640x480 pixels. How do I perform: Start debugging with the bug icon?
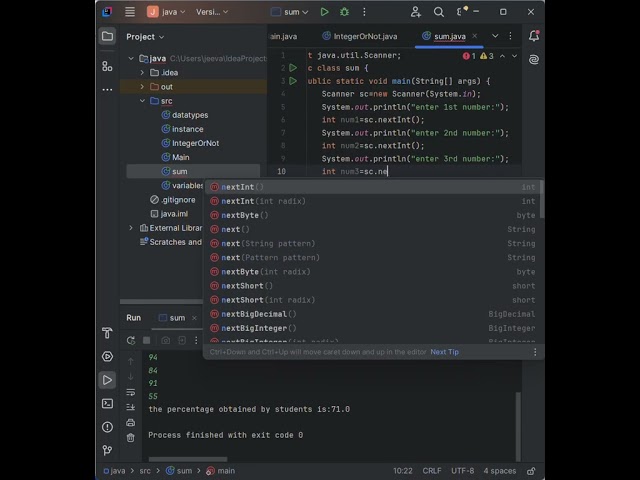tap(344, 12)
